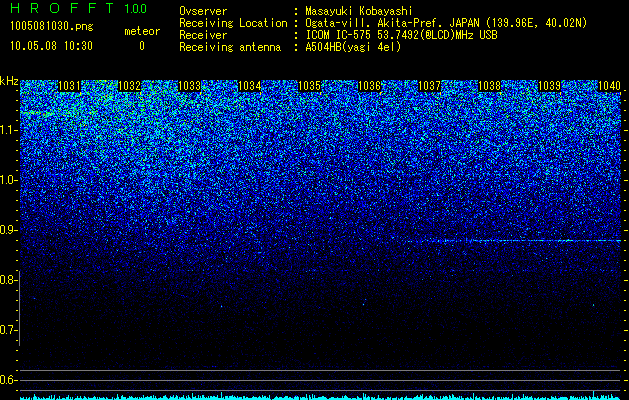The width and height of the screenshot is (629, 400).
Task: Click the 1036 time marker
Action: 369,86
